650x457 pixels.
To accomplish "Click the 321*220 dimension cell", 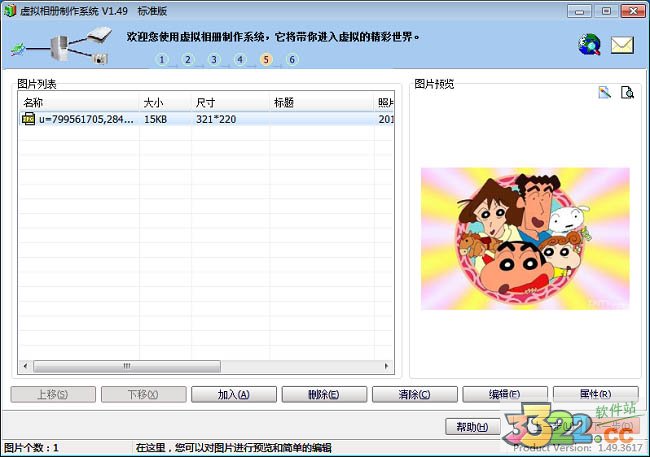I will 216,119.
